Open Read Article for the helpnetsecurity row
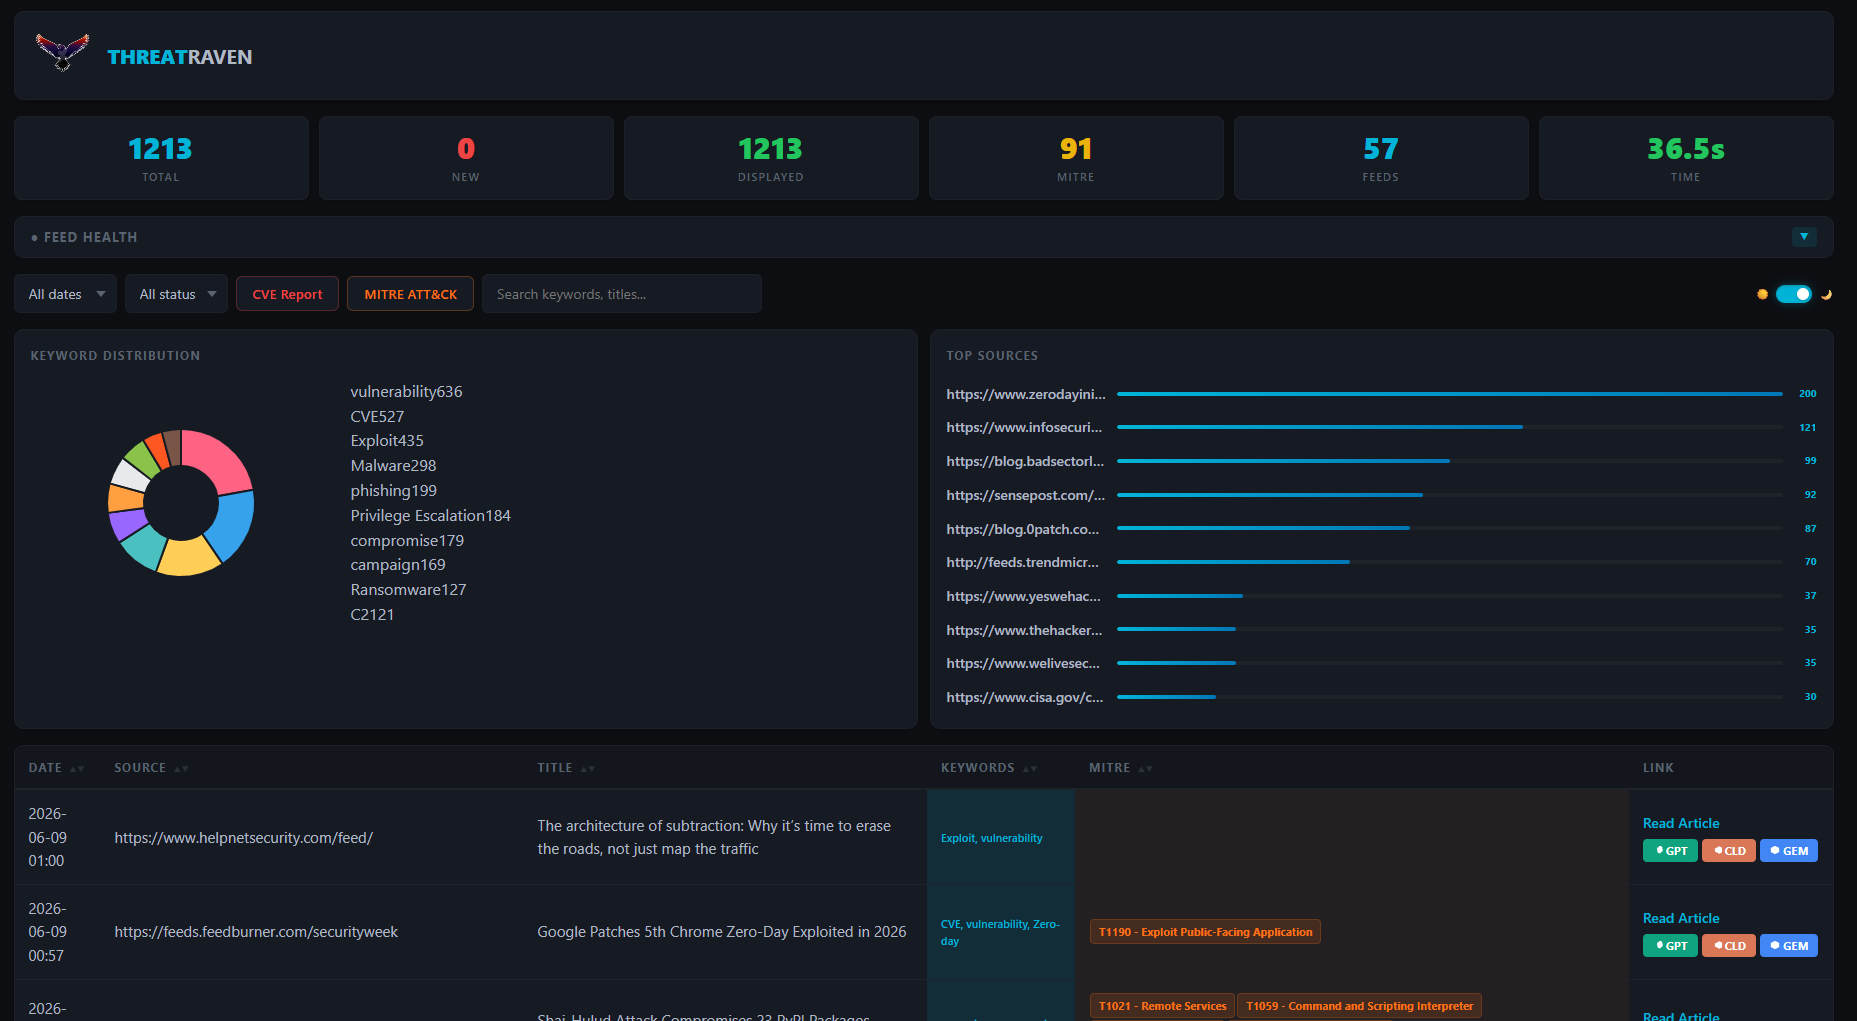Image resolution: width=1857 pixels, height=1021 pixels. pyautogui.click(x=1681, y=823)
